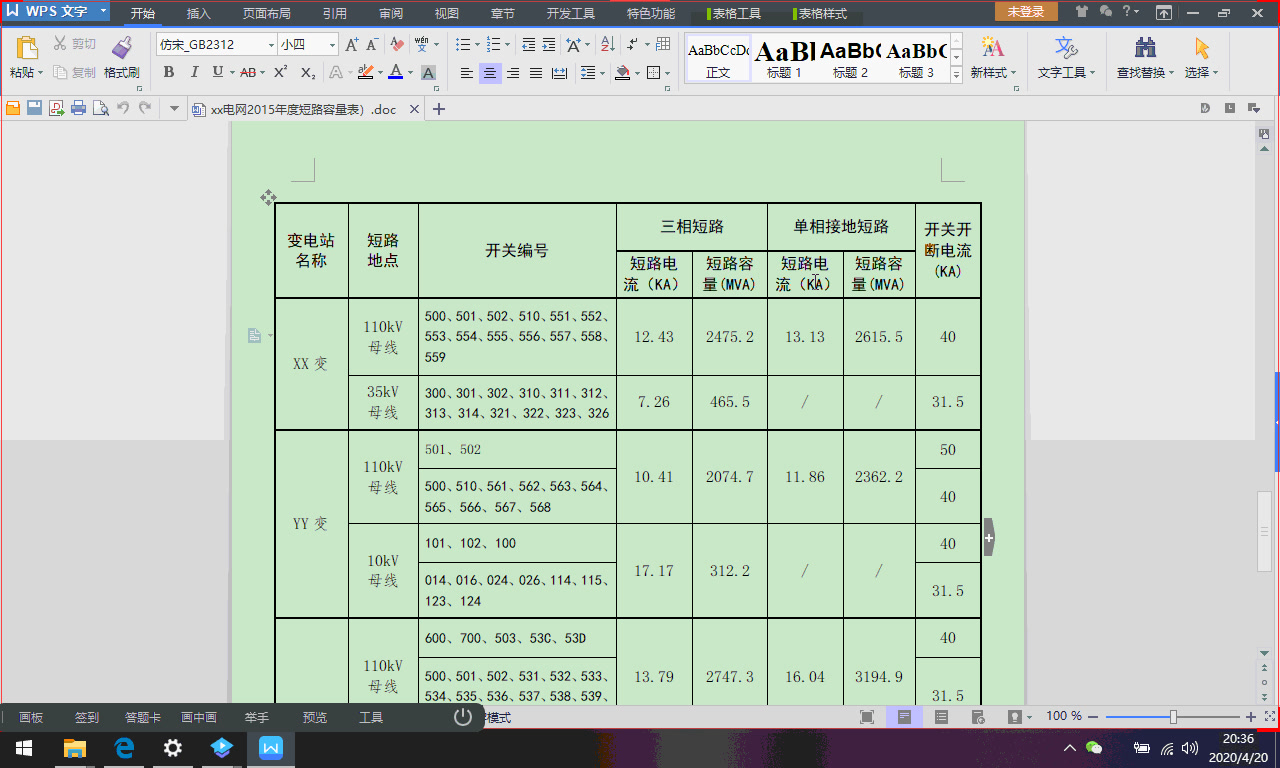Click the skin (T-shirt) icon in title bar
This screenshot has height=768, width=1280.
(1083, 12)
